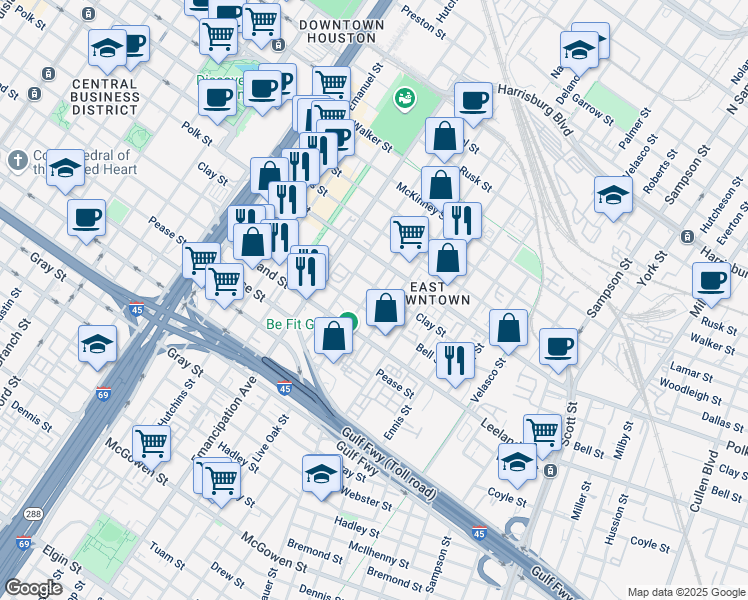Click the York St street label
This screenshot has height=600, width=748.
(x=653, y=268)
